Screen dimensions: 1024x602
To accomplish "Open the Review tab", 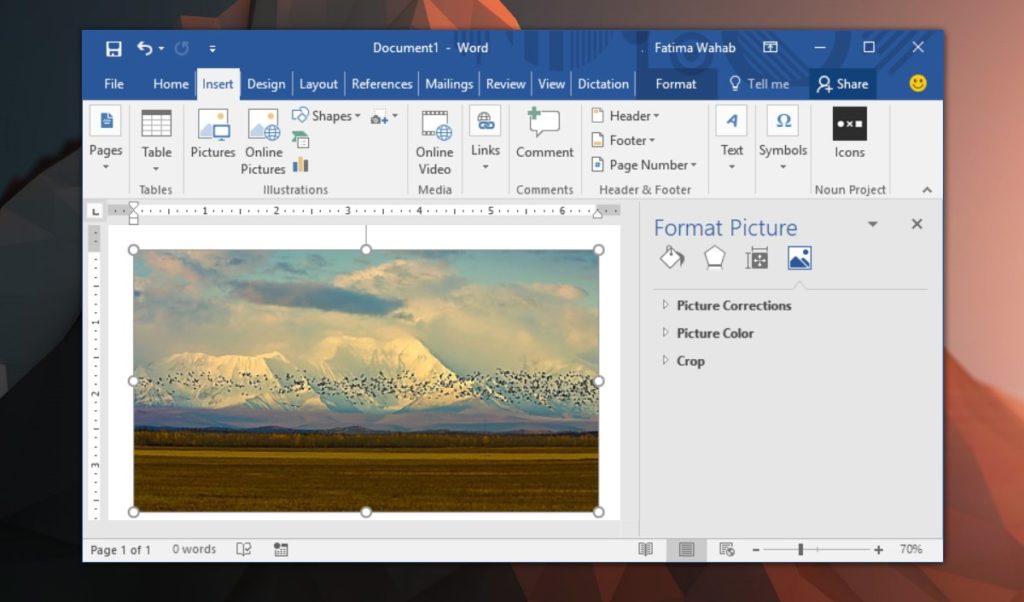I will pyautogui.click(x=505, y=84).
